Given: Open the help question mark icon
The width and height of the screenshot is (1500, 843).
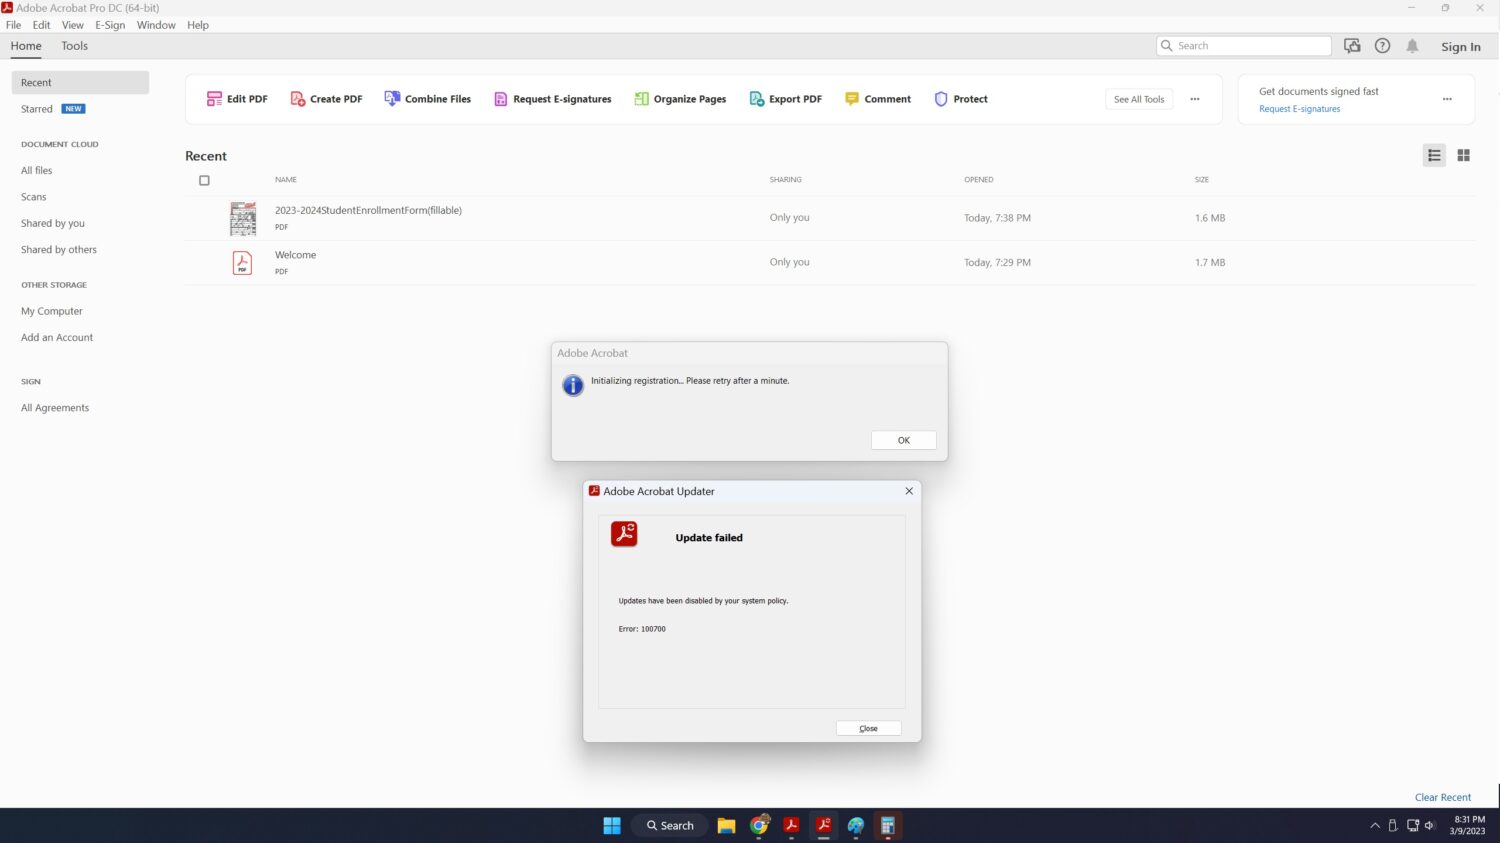Looking at the screenshot, I should (1382, 46).
